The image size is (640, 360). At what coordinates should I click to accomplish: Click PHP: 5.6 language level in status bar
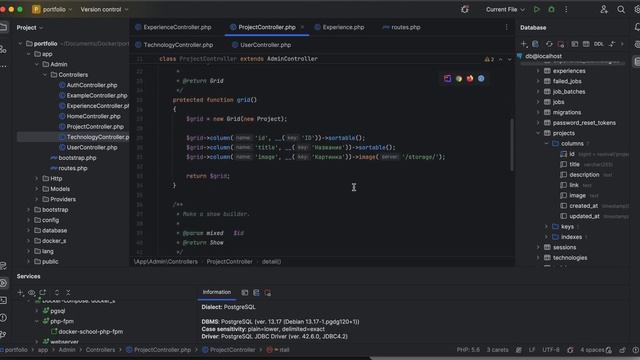[468, 350]
